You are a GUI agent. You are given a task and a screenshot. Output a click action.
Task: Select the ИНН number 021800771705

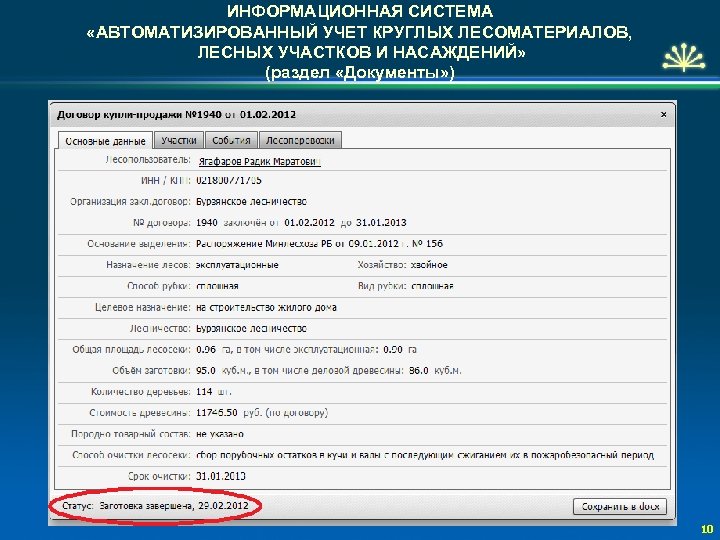click(229, 180)
